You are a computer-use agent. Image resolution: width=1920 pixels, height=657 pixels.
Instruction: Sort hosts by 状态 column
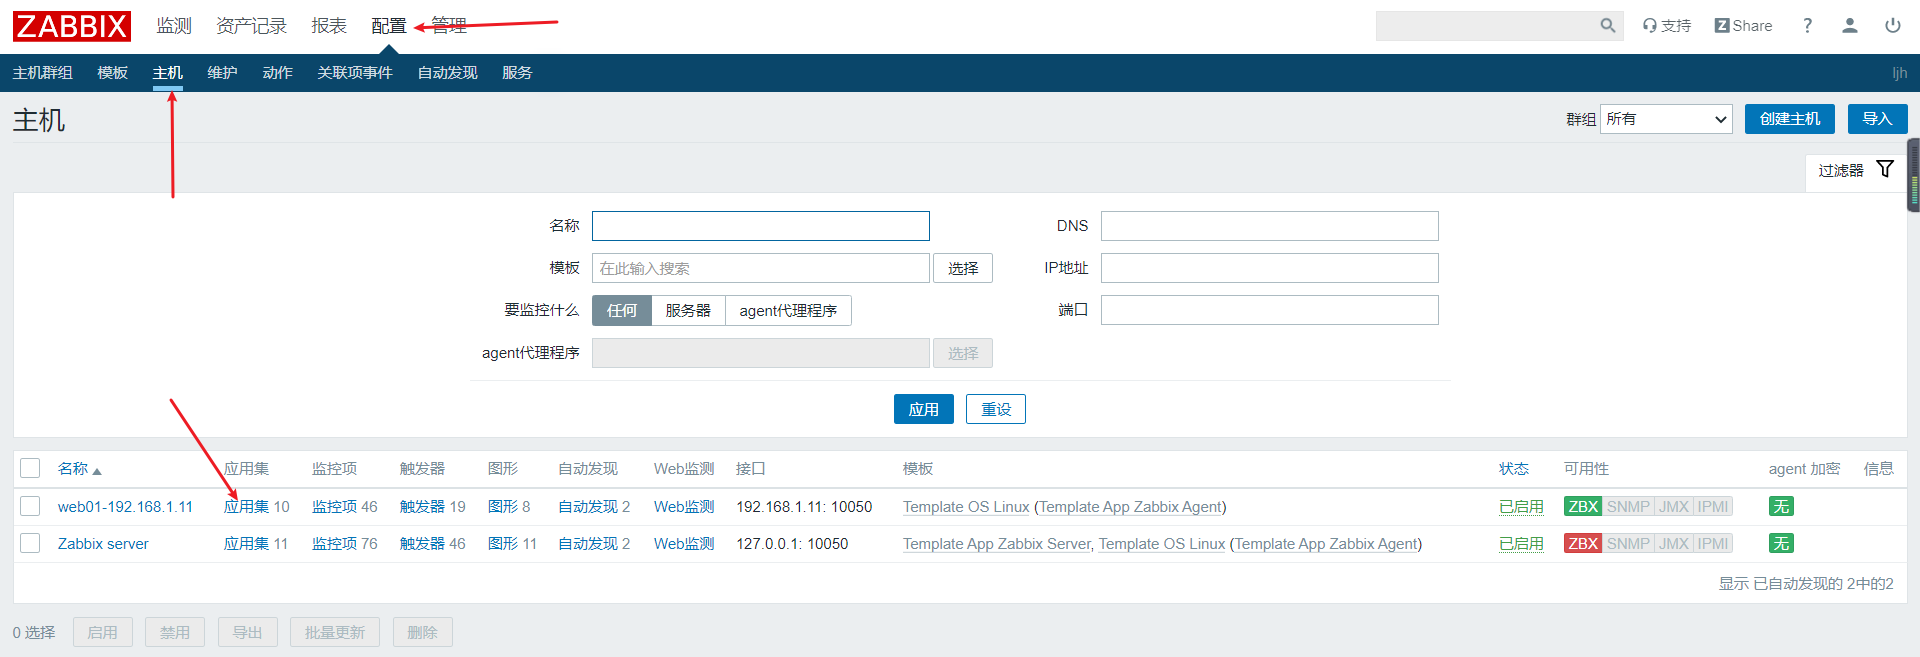click(1514, 469)
